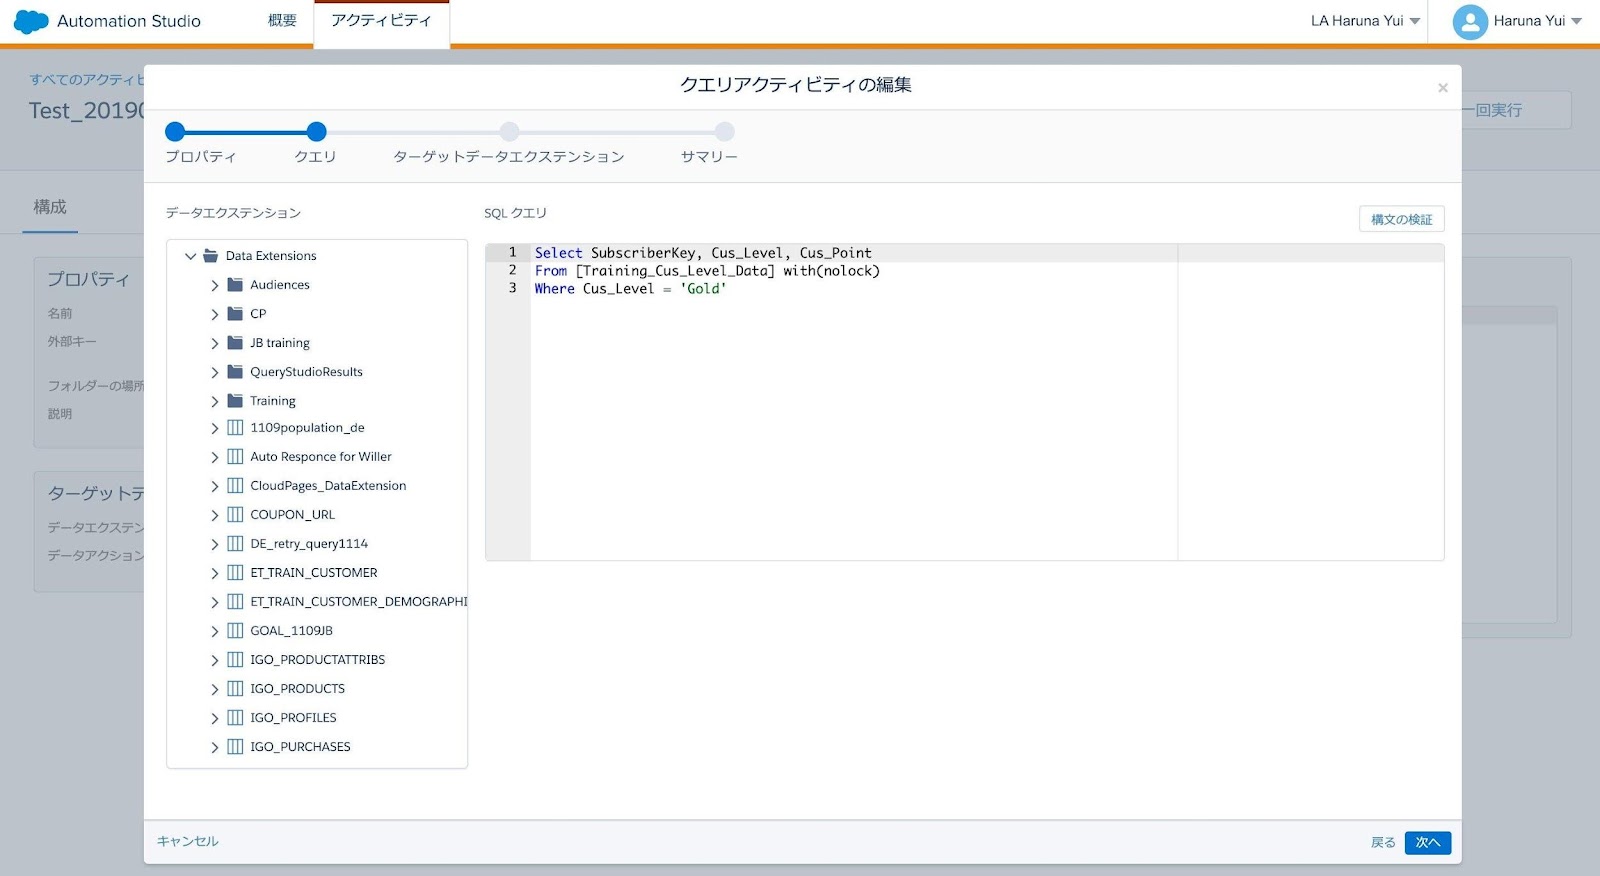1600x876 pixels.
Task: Click the 一回実行 button behind the dialog
Action: click(1515, 110)
